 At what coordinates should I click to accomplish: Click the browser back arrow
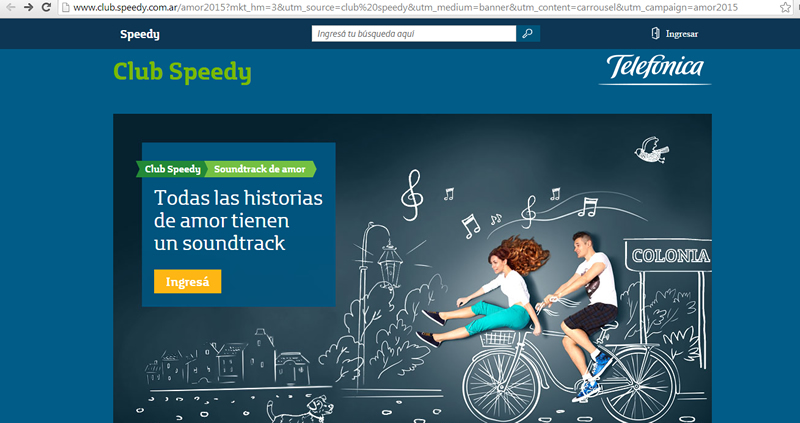tap(11, 7)
